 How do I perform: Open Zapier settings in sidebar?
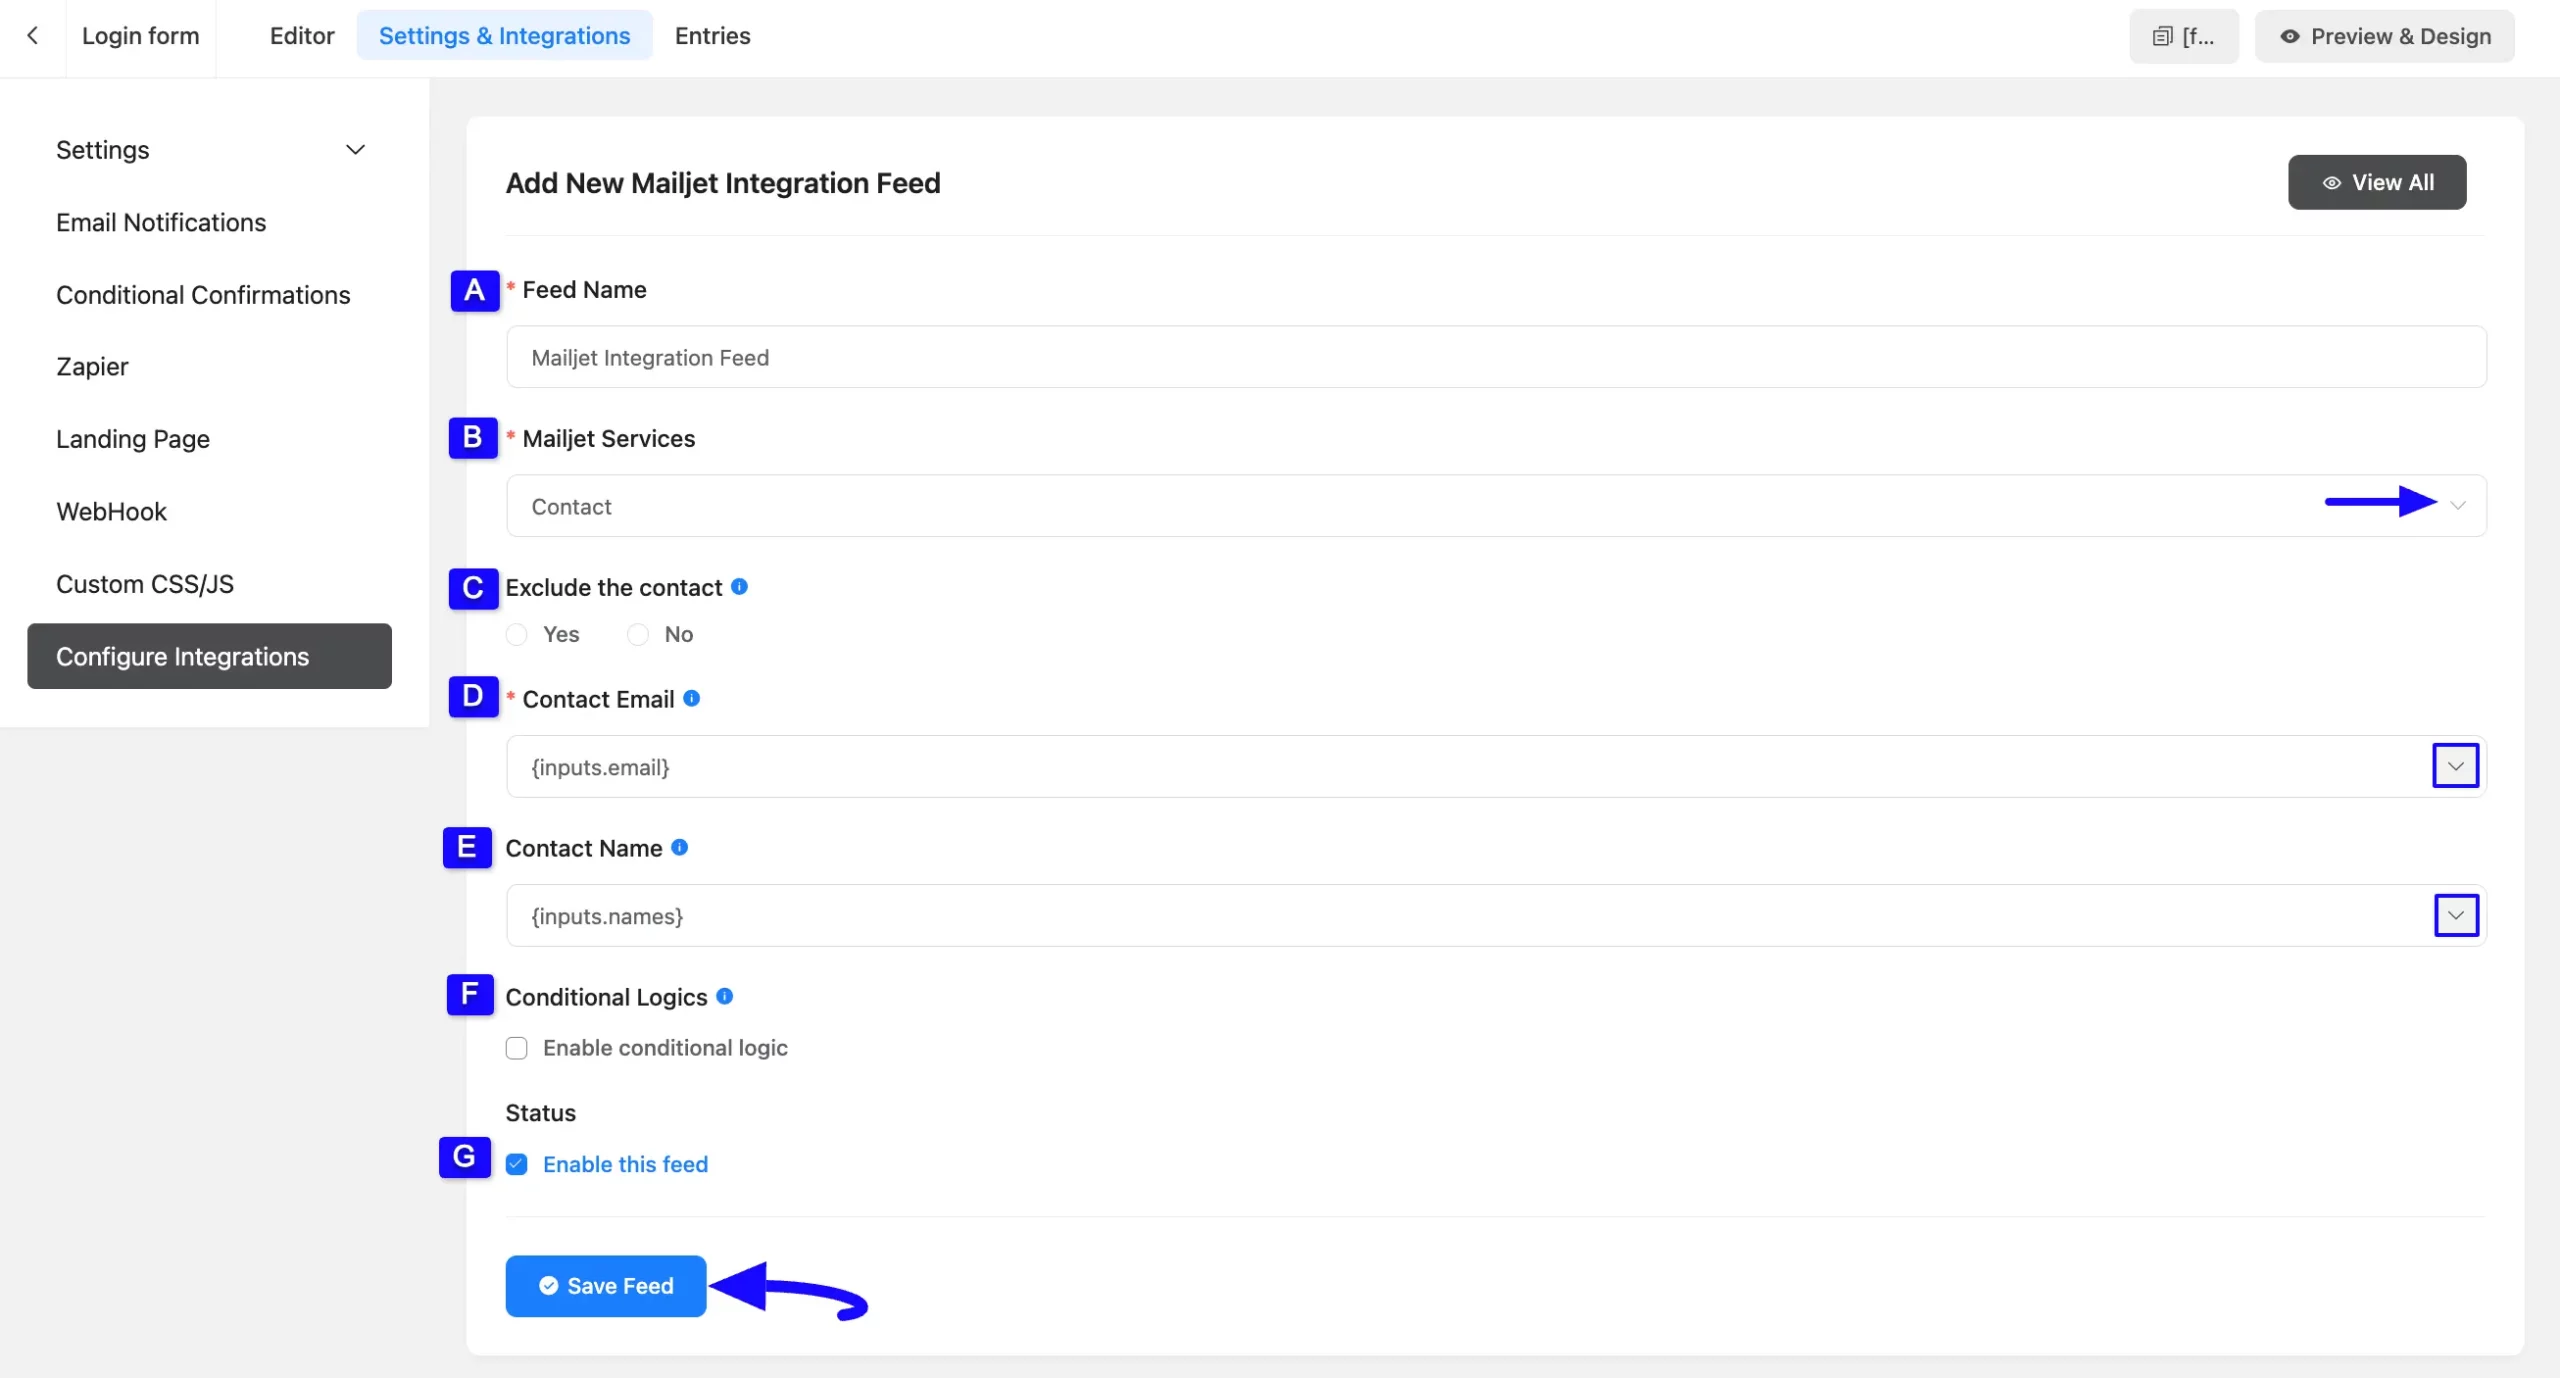pos(92,367)
